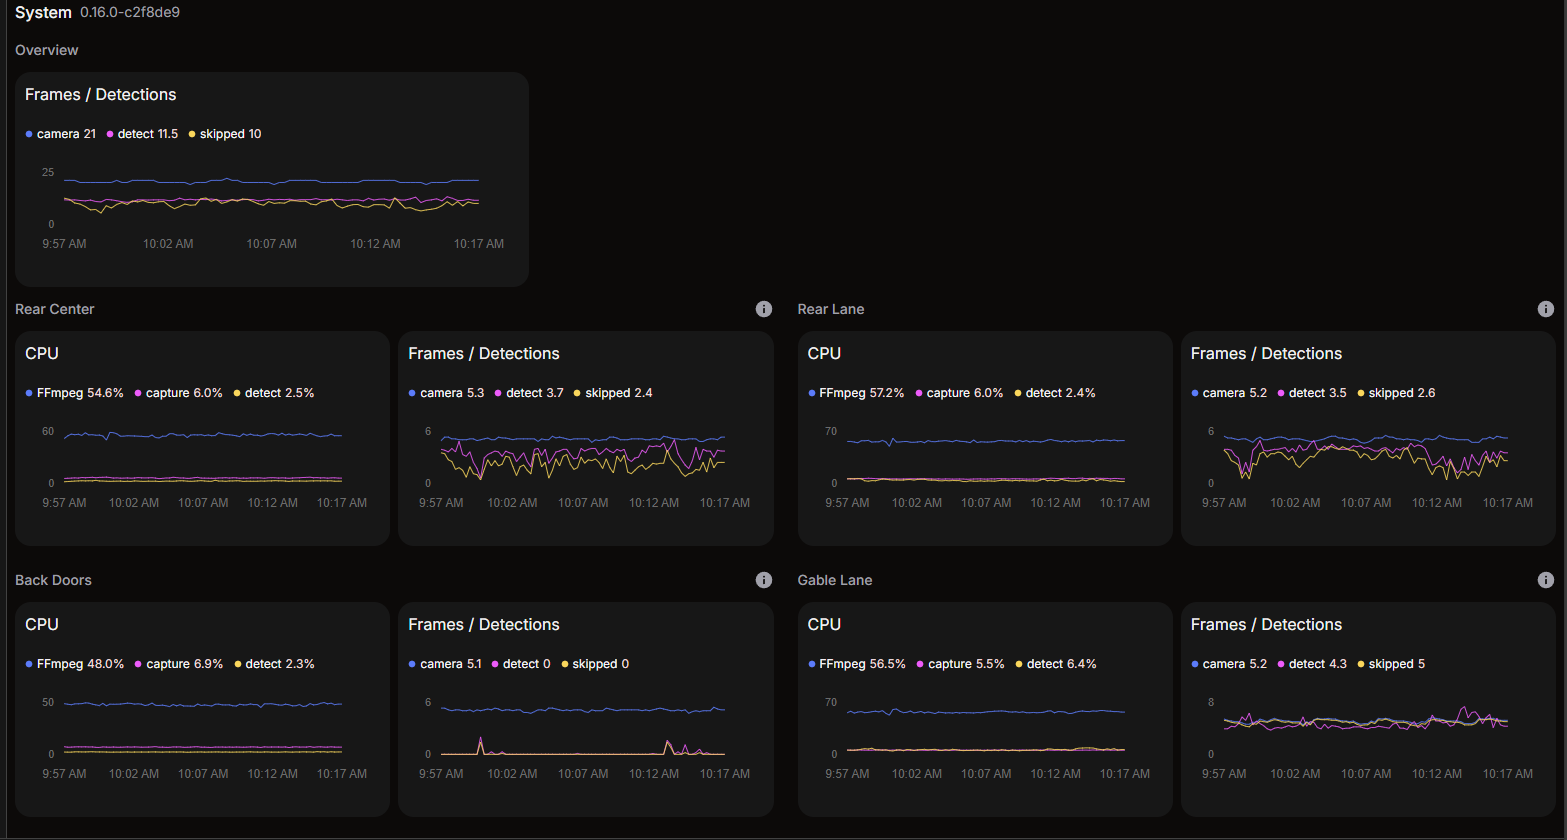The height and width of the screenshot is (840, 1567).
Task: Click the Back Doors CPU chart title
Action: 42,624
